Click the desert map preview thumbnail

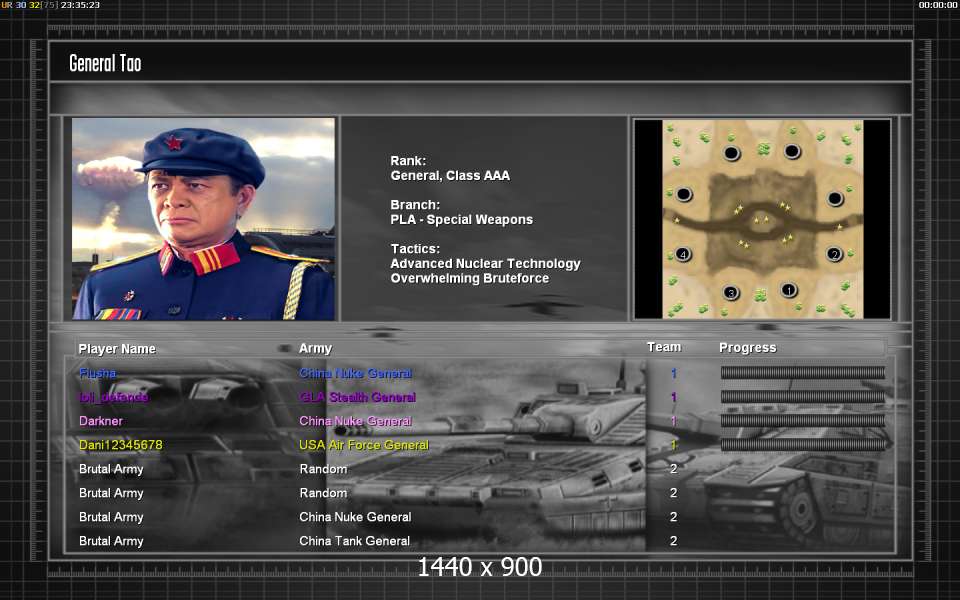(762, 219)
